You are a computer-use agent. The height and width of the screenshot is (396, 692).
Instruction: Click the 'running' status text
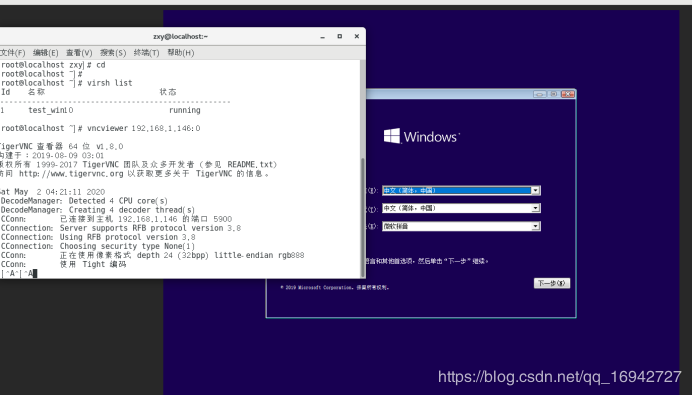(184, 110)
